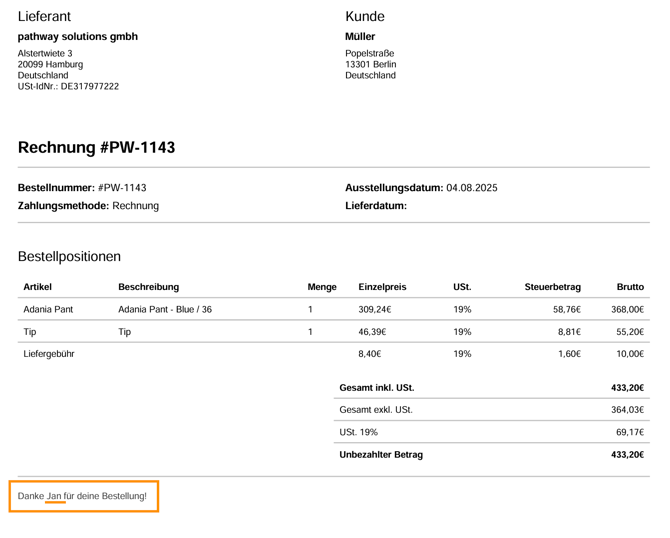
Task: Click the highlighted Danke footer message box
Action: (84, 497)
